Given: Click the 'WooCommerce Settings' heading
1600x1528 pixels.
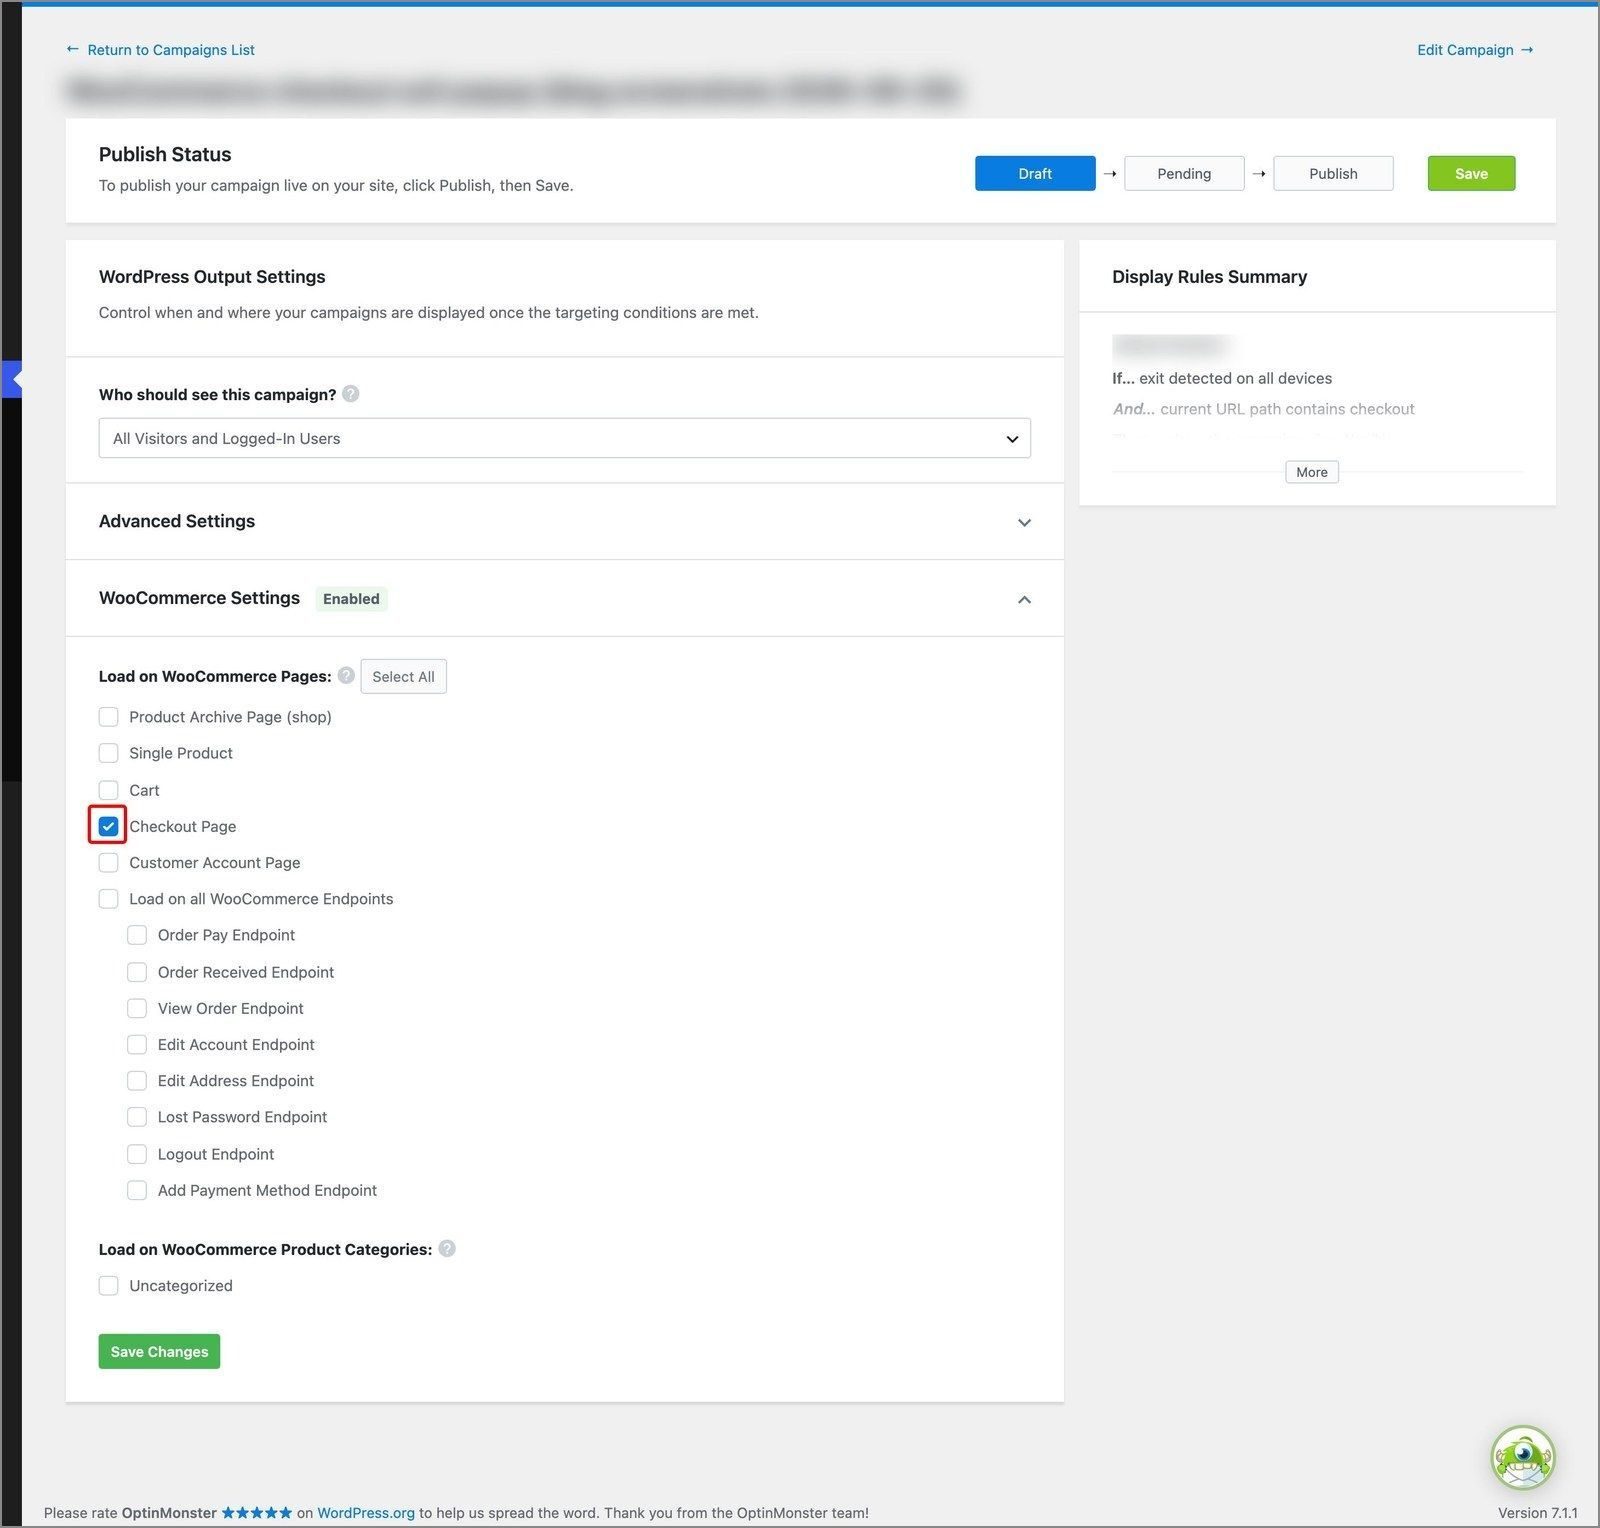Looking at the screenshot, I should pos(199,598).
